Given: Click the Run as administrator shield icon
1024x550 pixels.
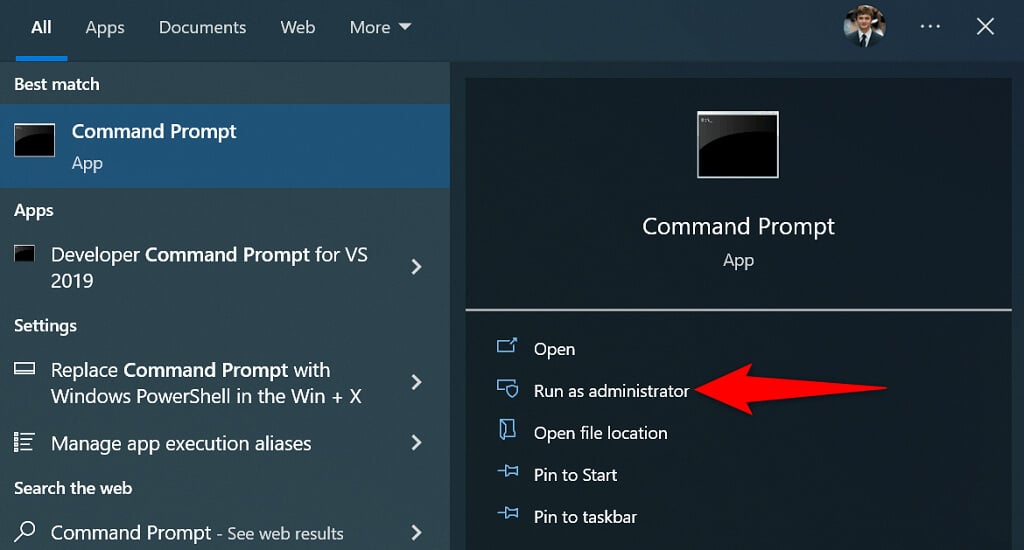Looking at the screenshot, I should coord(507,390).
